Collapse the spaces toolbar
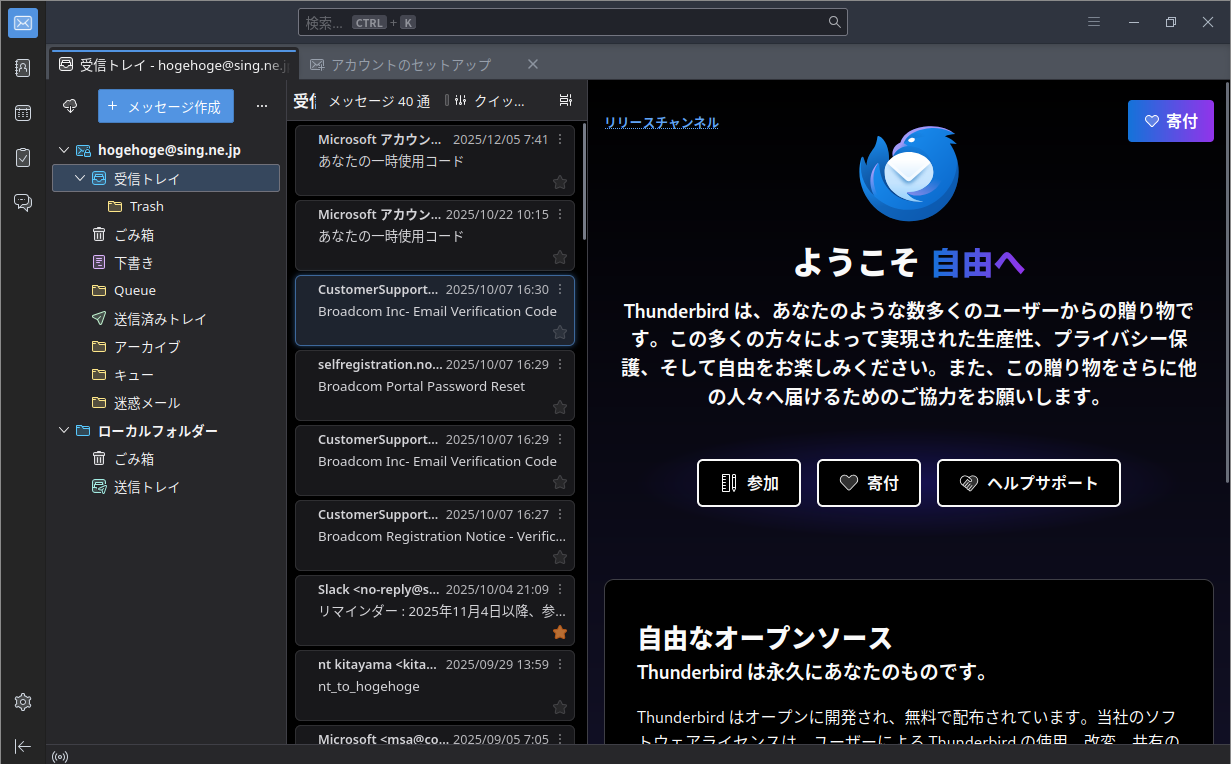Screen dimensions: 1231x764 pyautogui.click(x=22, y=746)
